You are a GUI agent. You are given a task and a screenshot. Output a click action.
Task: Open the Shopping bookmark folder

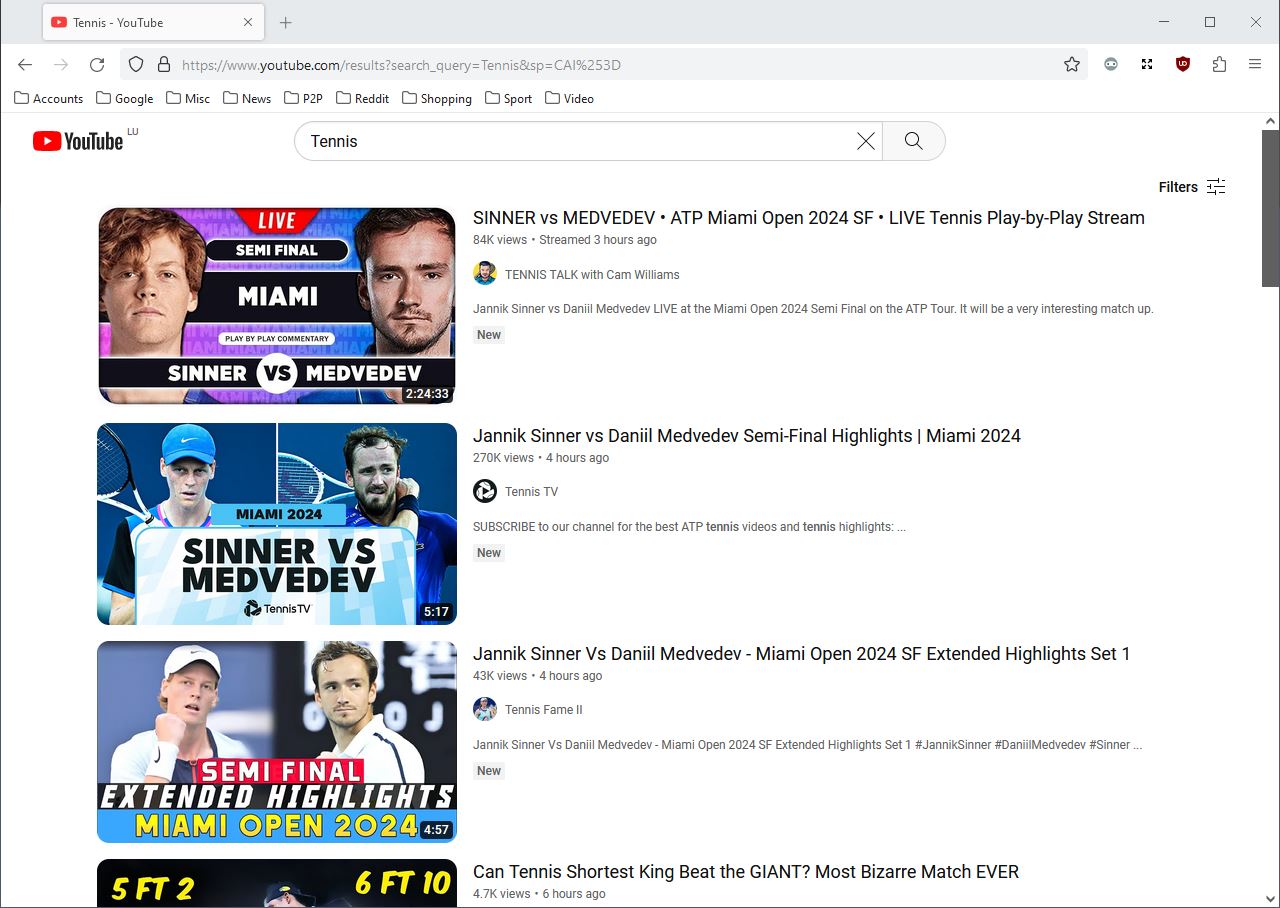pyautogui.click(x=437, y=98)
